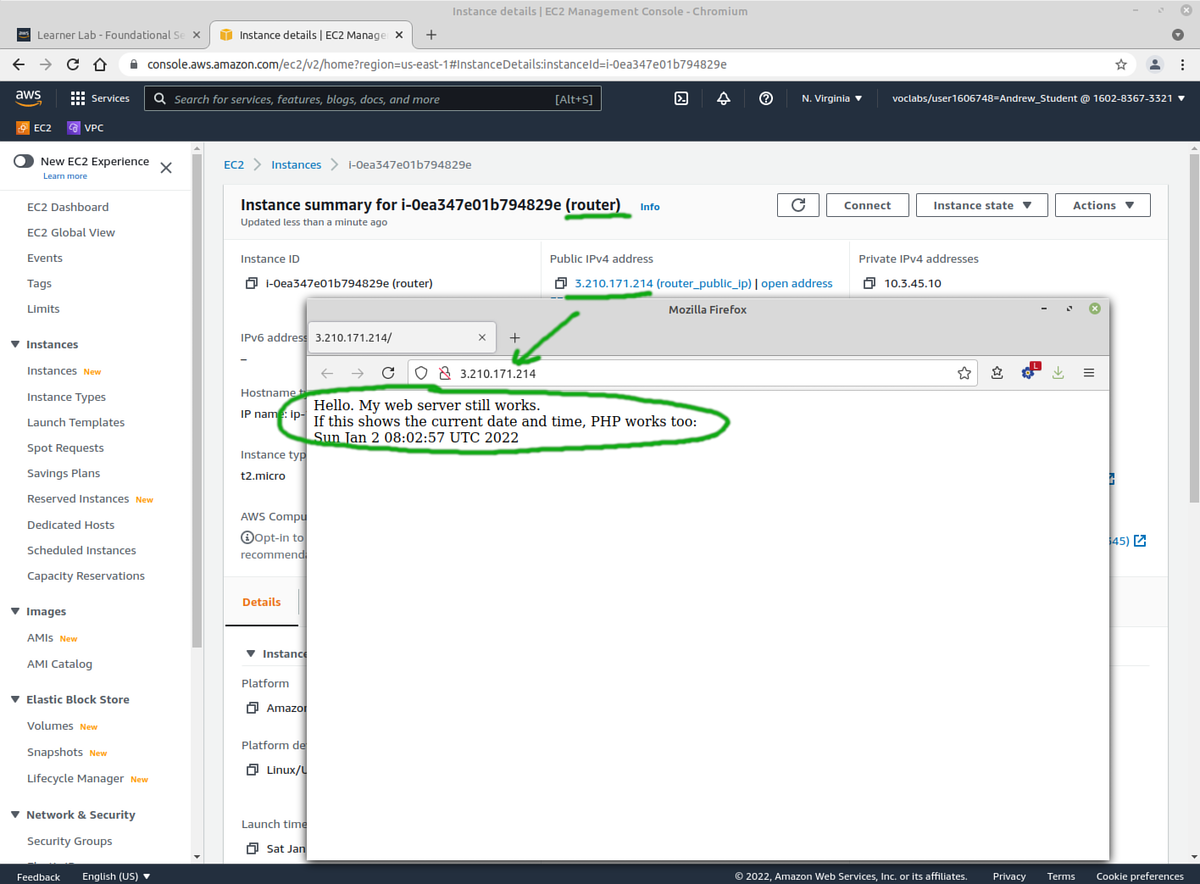Open EC2 Dashboard in sidebar
Screen dimensions: 1200x884
point(68,207)
